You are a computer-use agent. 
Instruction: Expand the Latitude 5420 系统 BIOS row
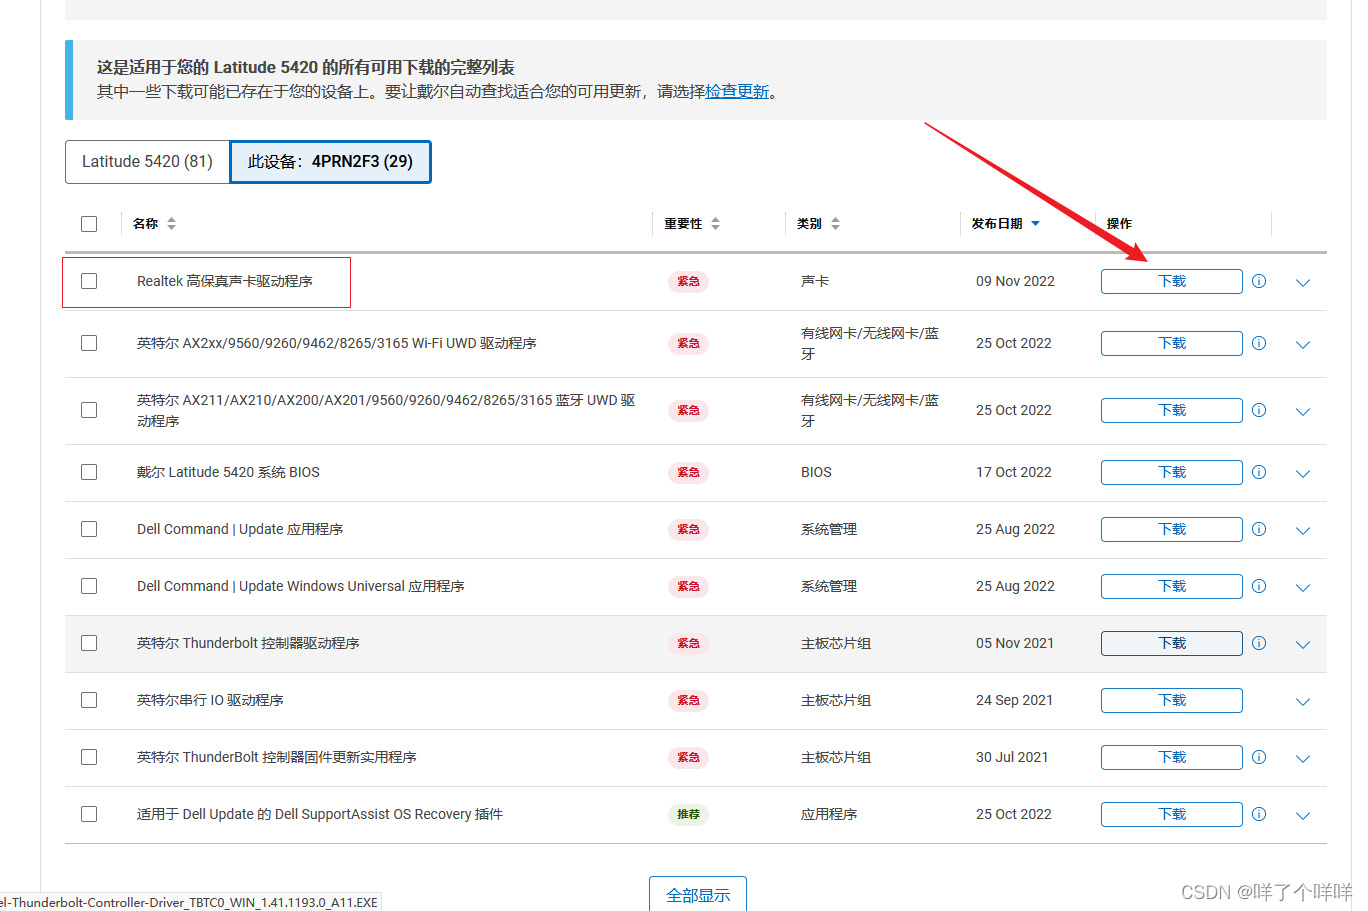[1303, 474]
